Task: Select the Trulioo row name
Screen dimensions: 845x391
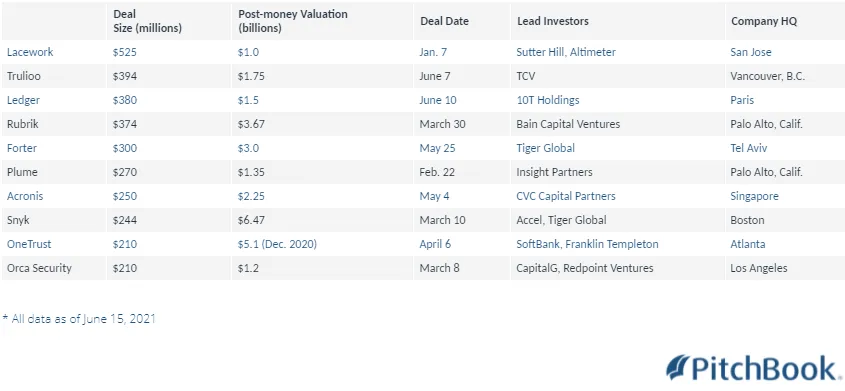Action: (x=24, y=76)
